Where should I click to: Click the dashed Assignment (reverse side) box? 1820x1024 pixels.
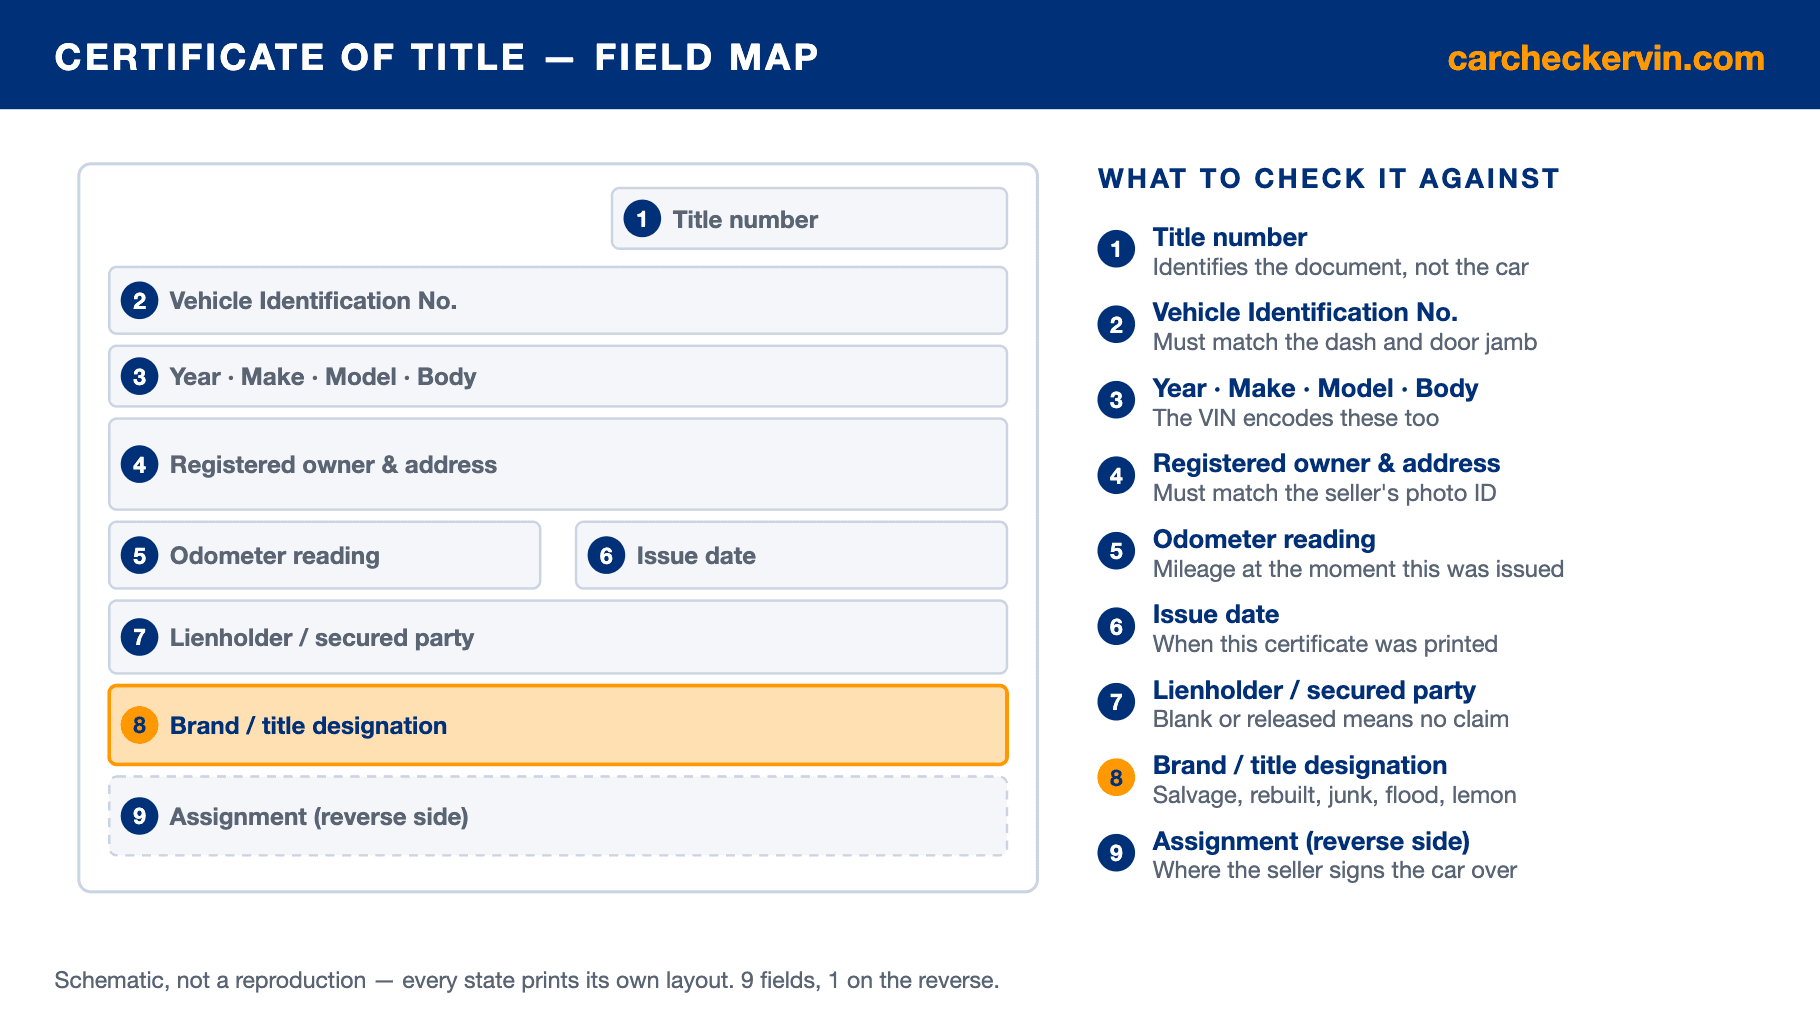pos(558,816)
